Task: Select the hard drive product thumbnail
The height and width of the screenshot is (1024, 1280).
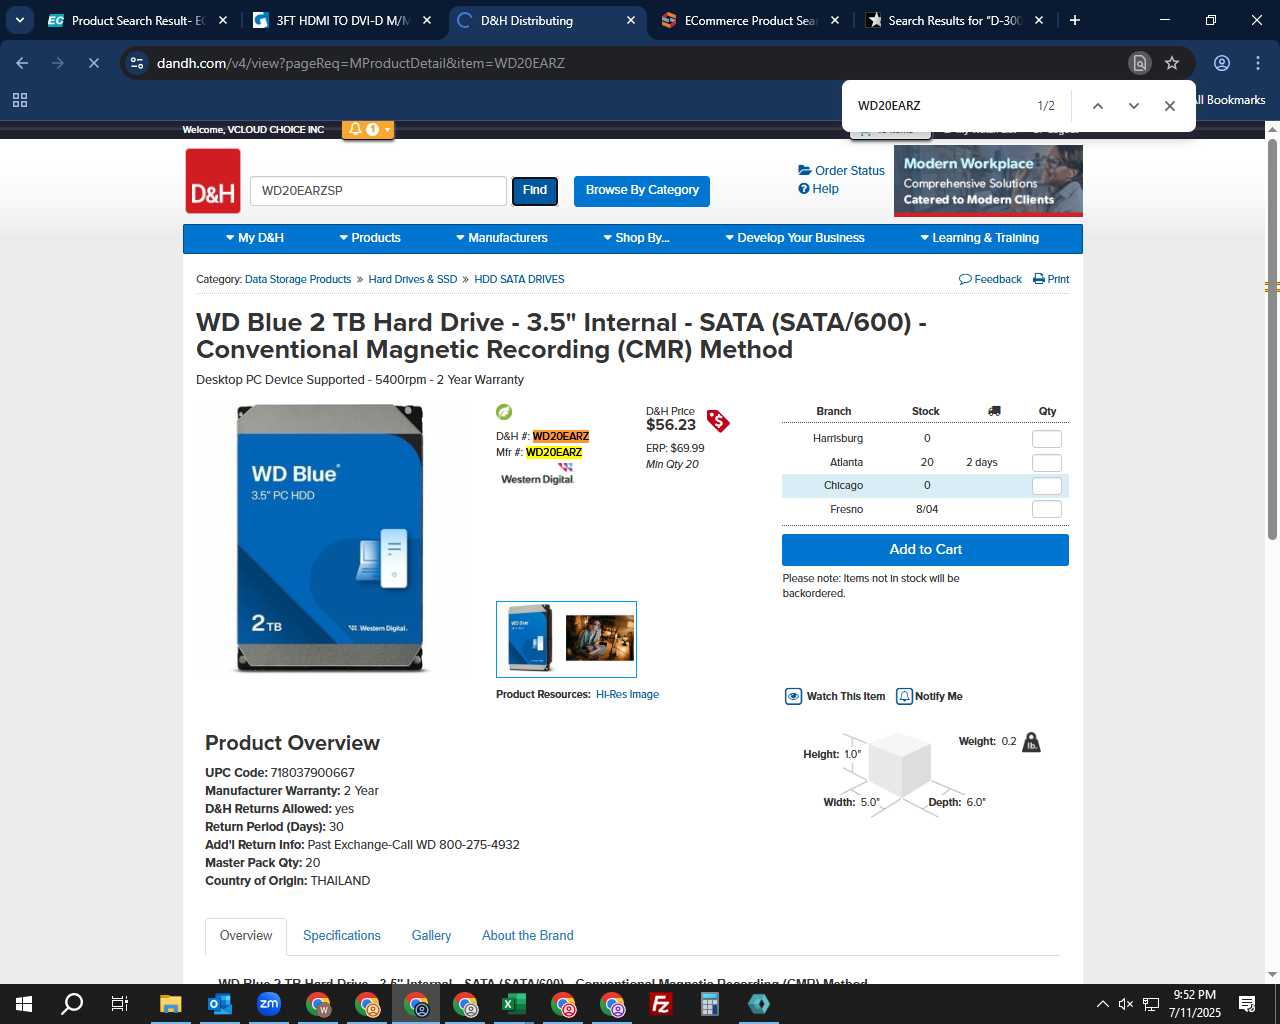Action: click(x=530, y=638)
